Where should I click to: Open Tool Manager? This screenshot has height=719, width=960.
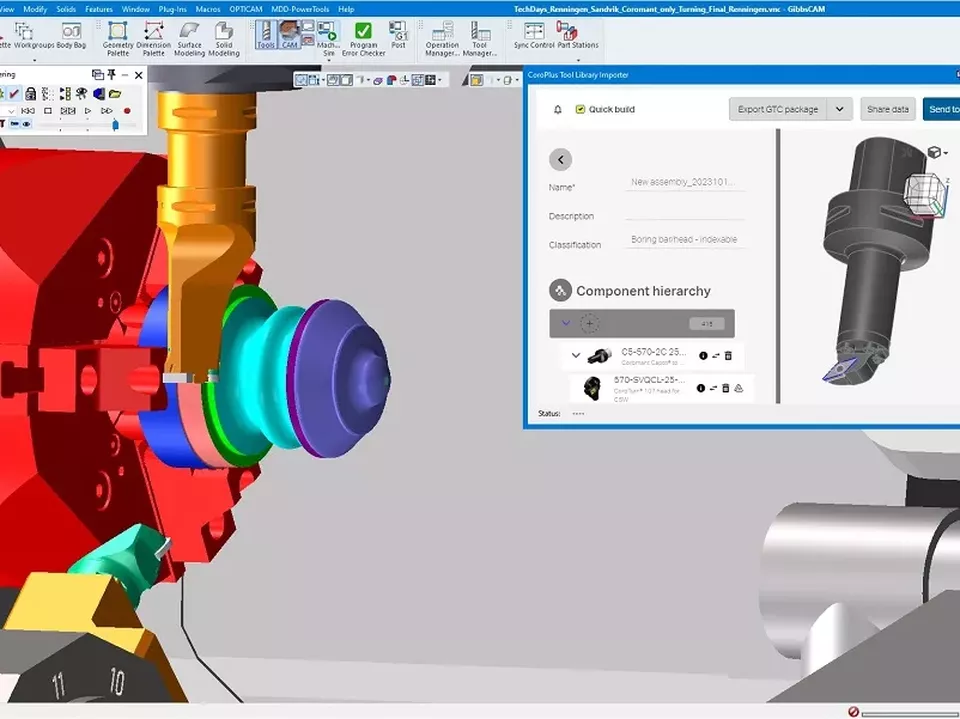tap(479, 39)
